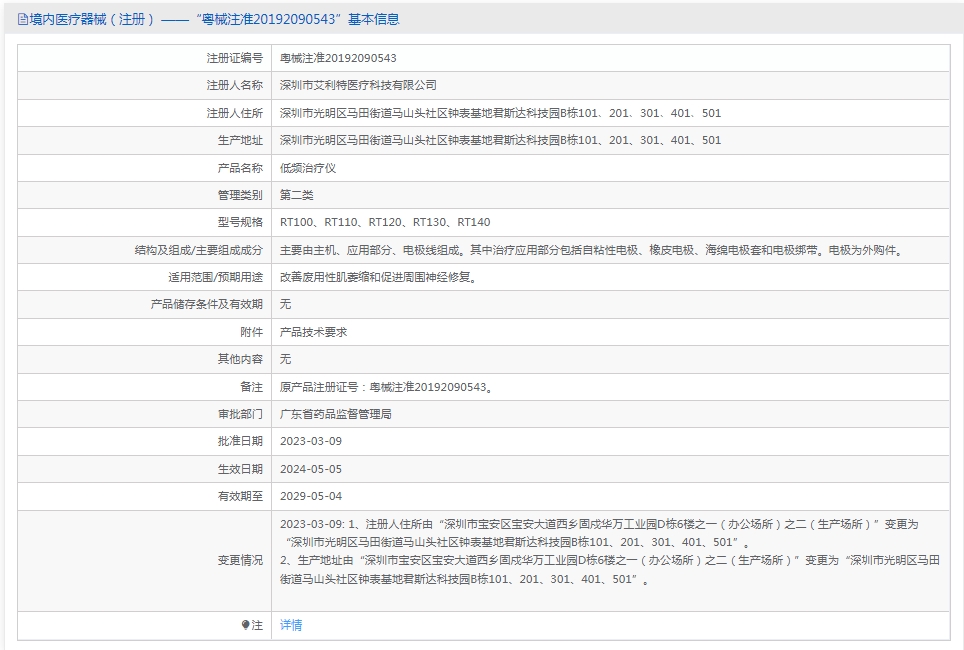Select registration number value 粤械注准20192090543
Screen dimensions: 964x650
(338, 58)
